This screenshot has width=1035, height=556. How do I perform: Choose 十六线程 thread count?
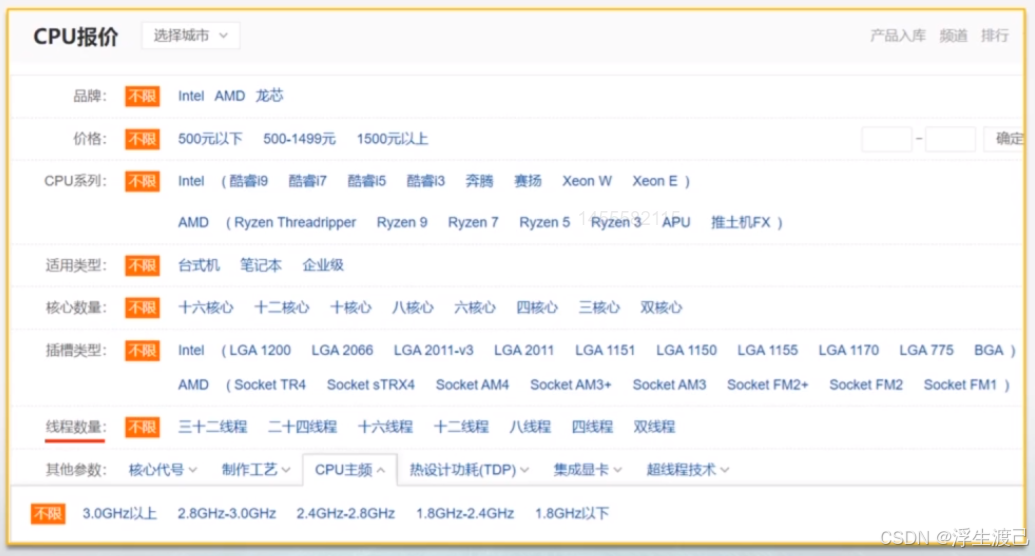tap(385, 427)
